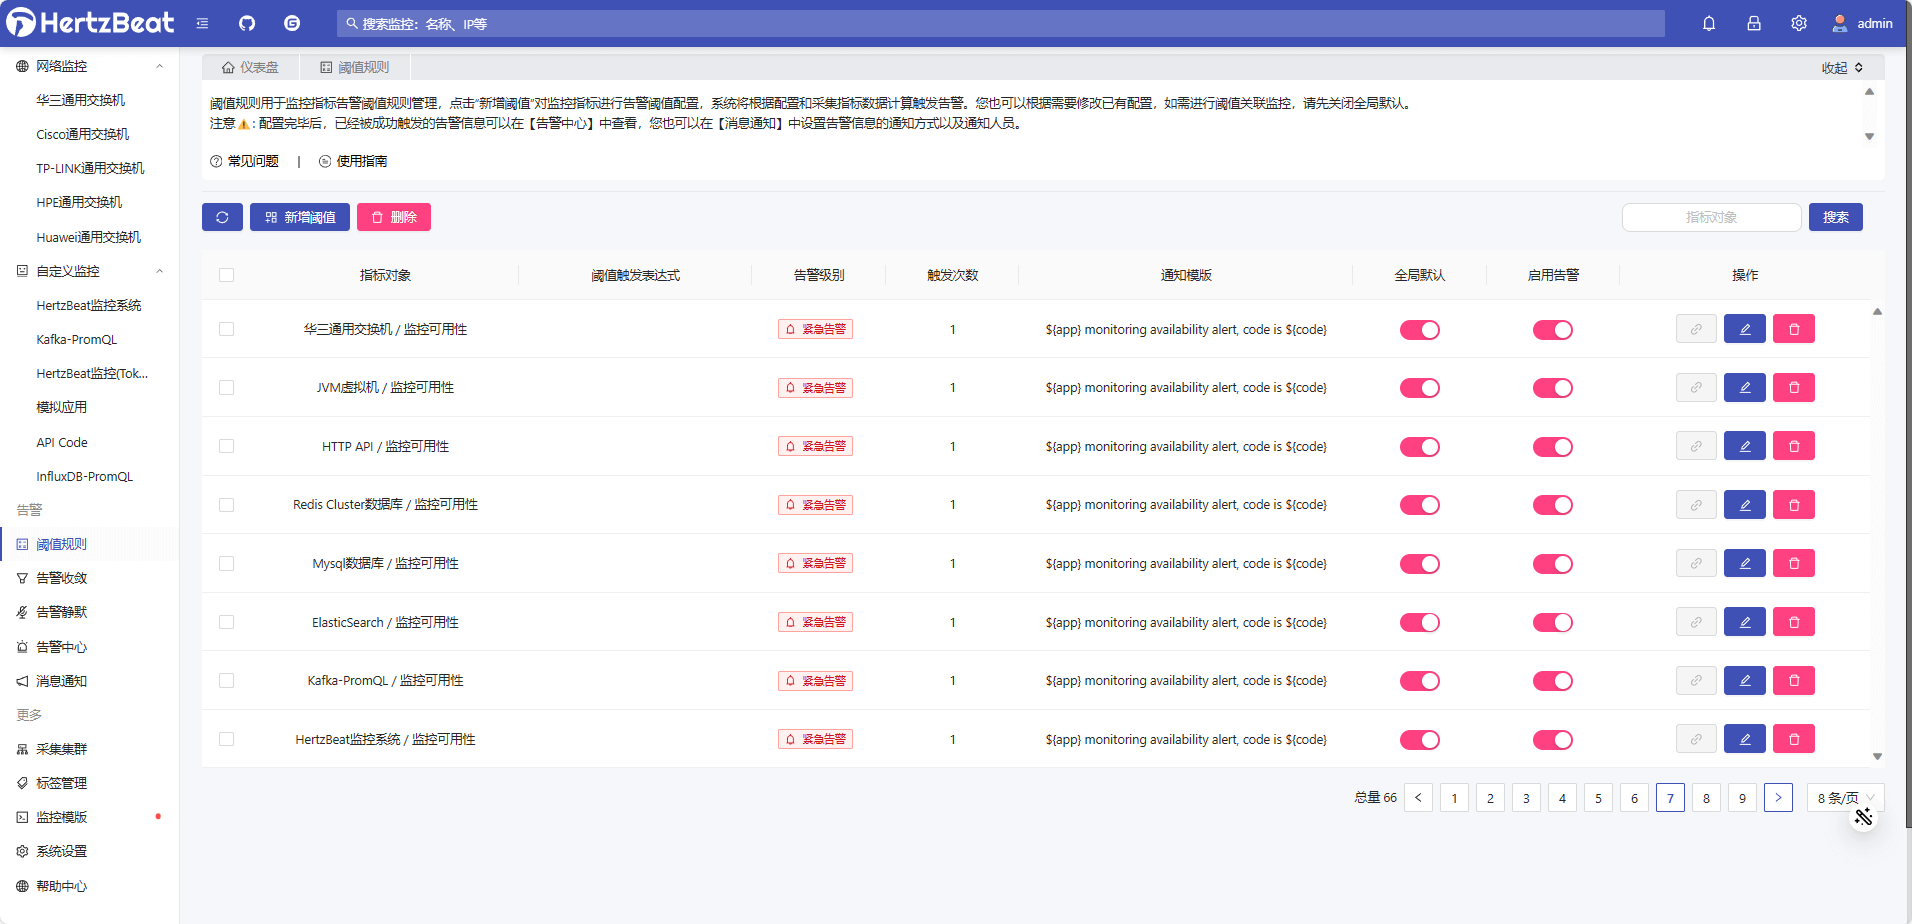Screen dimensions: 1912x924
Task: Switch to the 仪表盘 tab
Action: pos(251,66)
